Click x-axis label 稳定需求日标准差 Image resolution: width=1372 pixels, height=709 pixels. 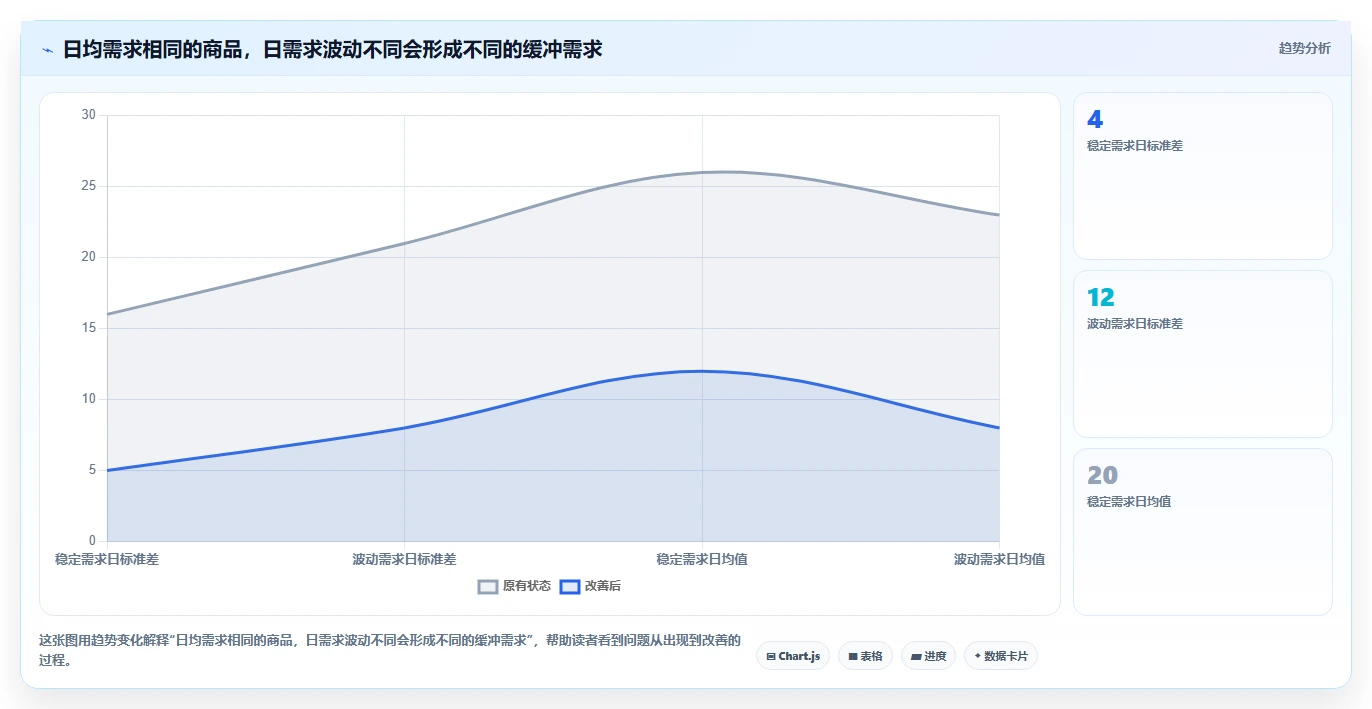[107, 559]
